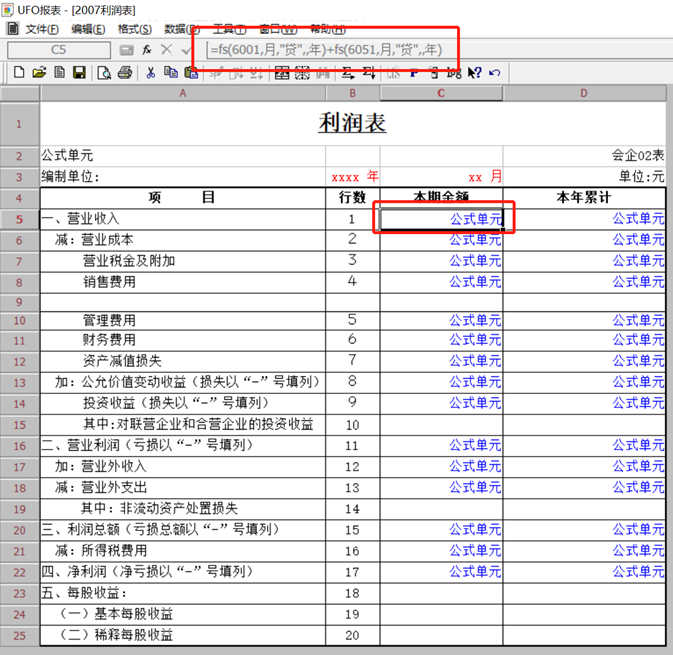Save the report with the floppy disk icon
The width and height of the screenshot is (673, 655).
tap(79, 73)
